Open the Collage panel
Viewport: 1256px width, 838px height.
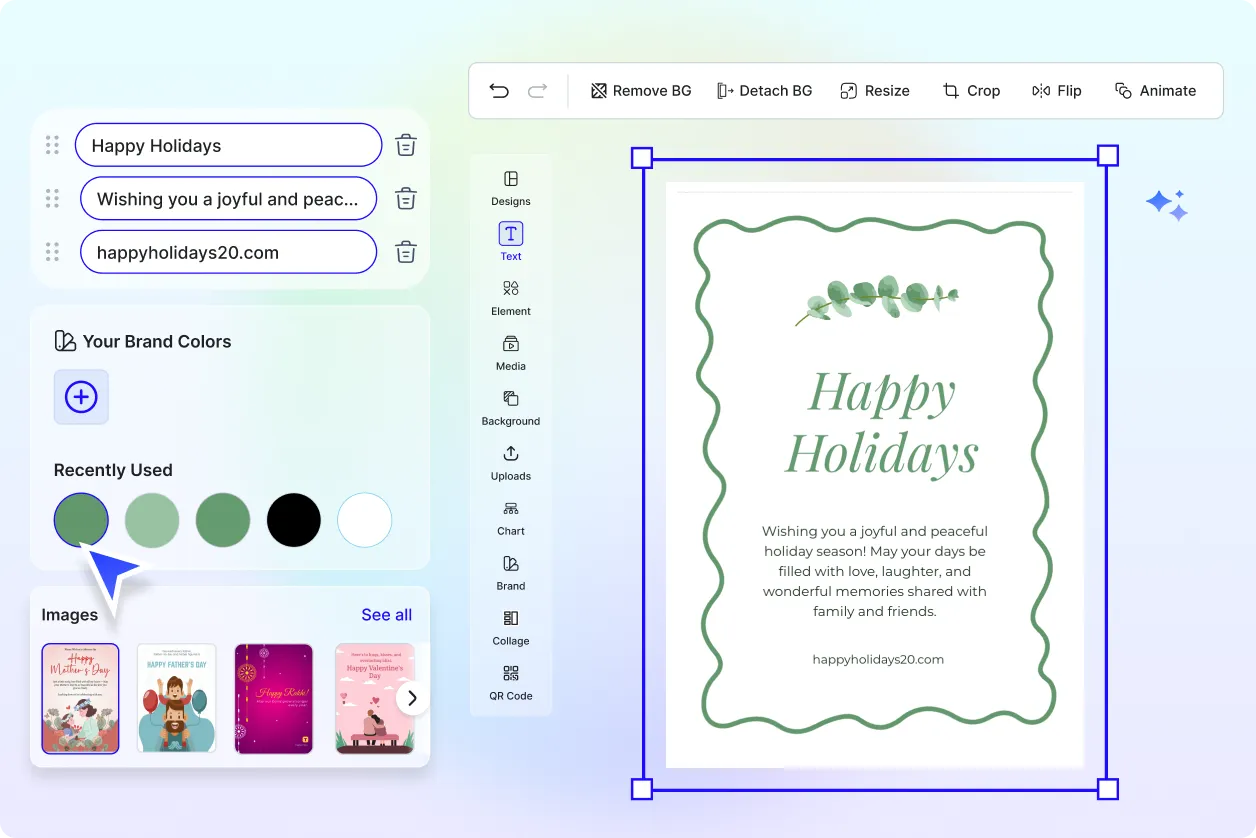[x=510, y=629]
